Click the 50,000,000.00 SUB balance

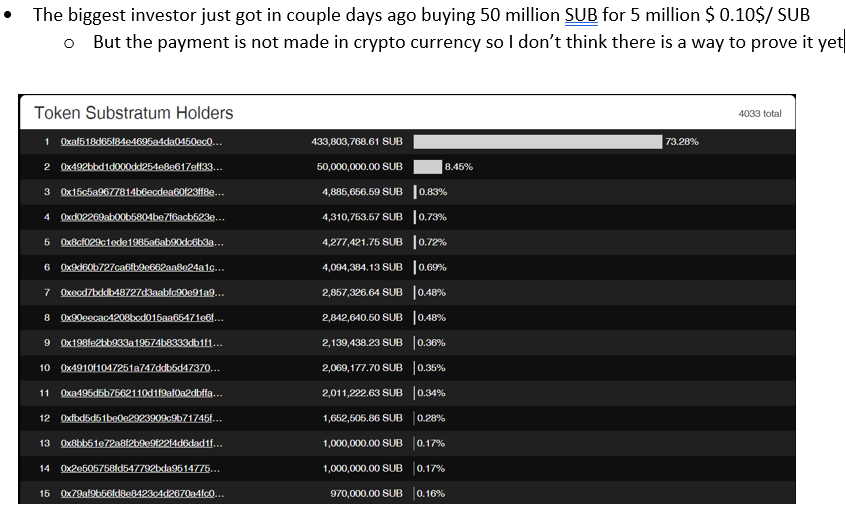(x=359, y=167)
